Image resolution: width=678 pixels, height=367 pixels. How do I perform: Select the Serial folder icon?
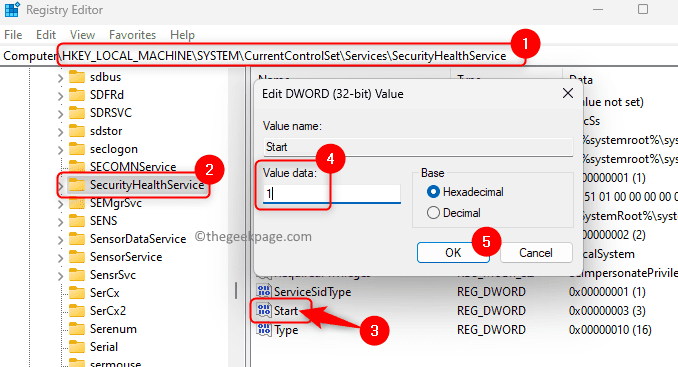[x=77, y=347]
